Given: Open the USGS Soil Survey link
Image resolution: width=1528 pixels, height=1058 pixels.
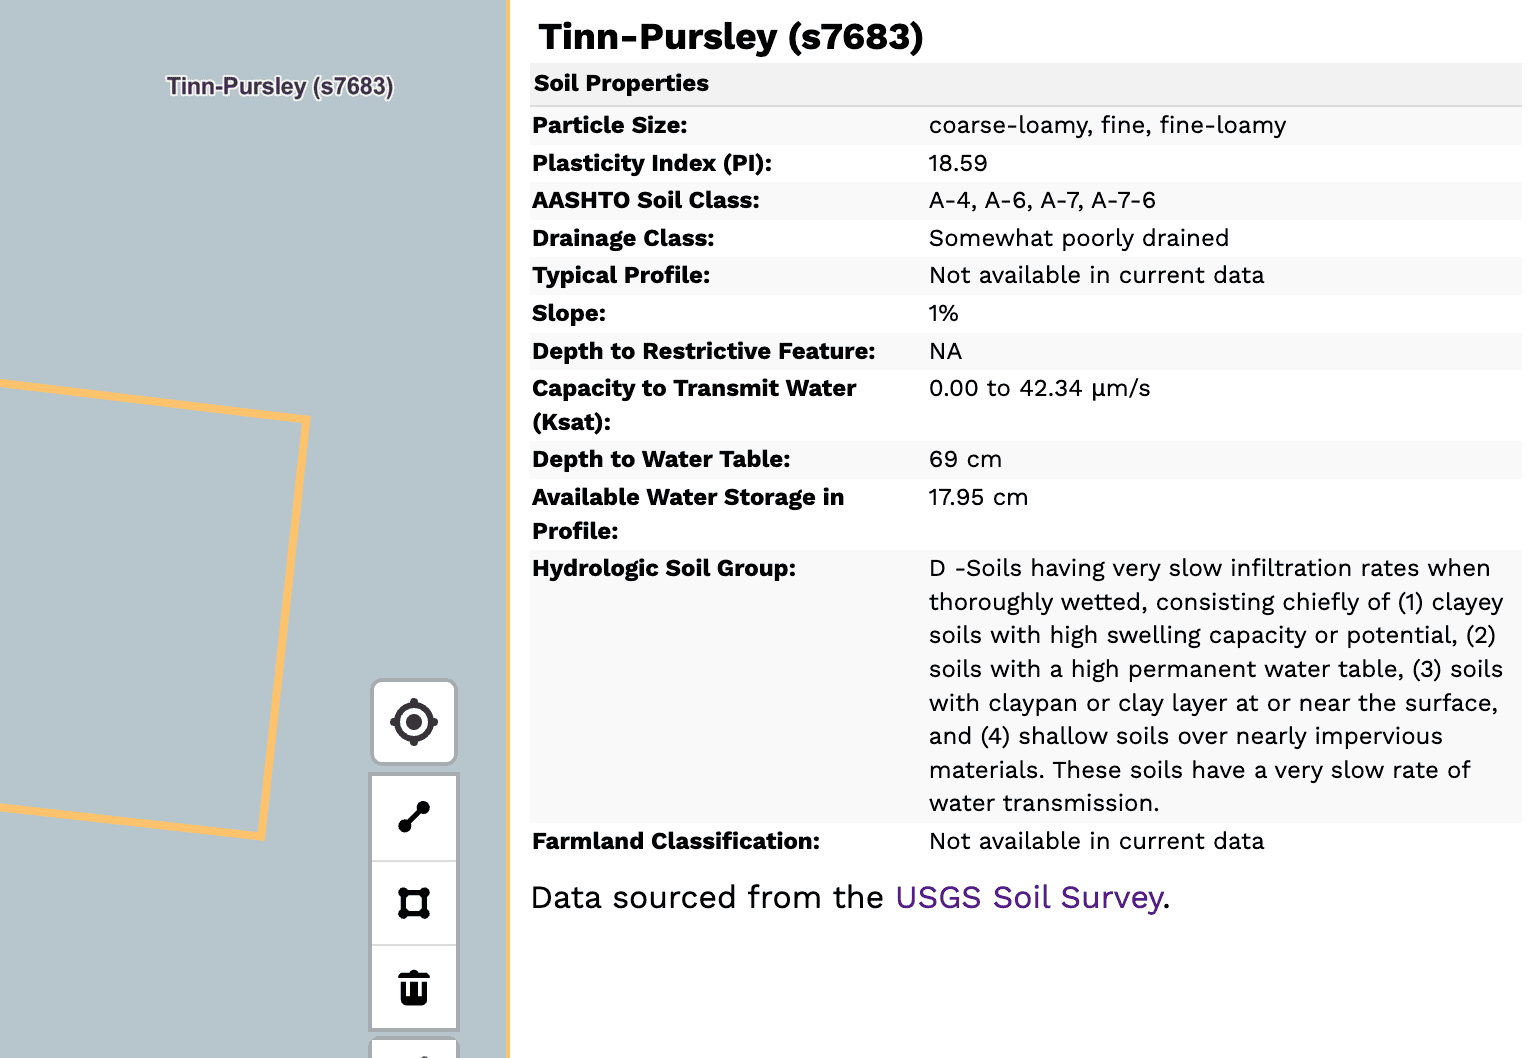Looking at the screenshot, I should [x=1029, y=897].
